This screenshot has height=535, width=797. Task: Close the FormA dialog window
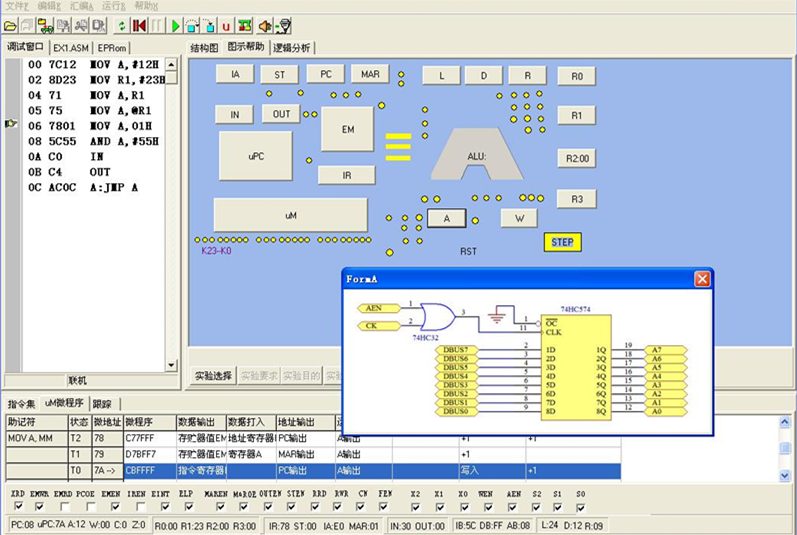(702, 279)
